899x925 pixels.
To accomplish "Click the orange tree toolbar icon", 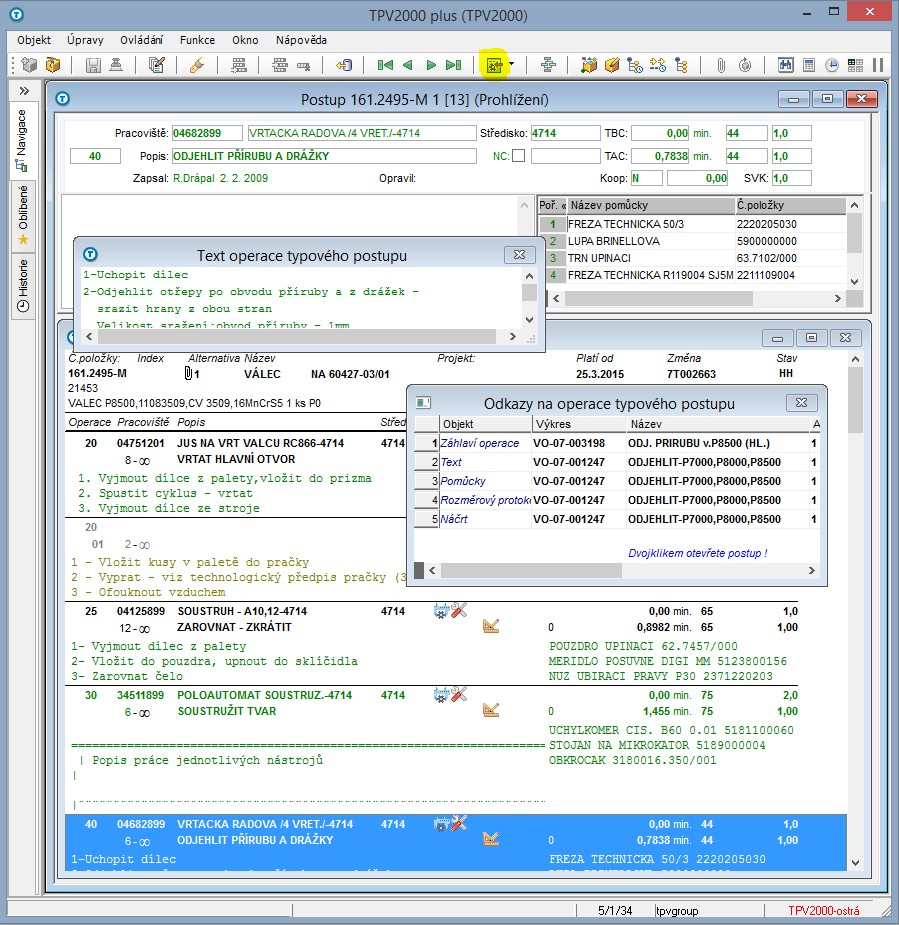I will tap(681, 65).
